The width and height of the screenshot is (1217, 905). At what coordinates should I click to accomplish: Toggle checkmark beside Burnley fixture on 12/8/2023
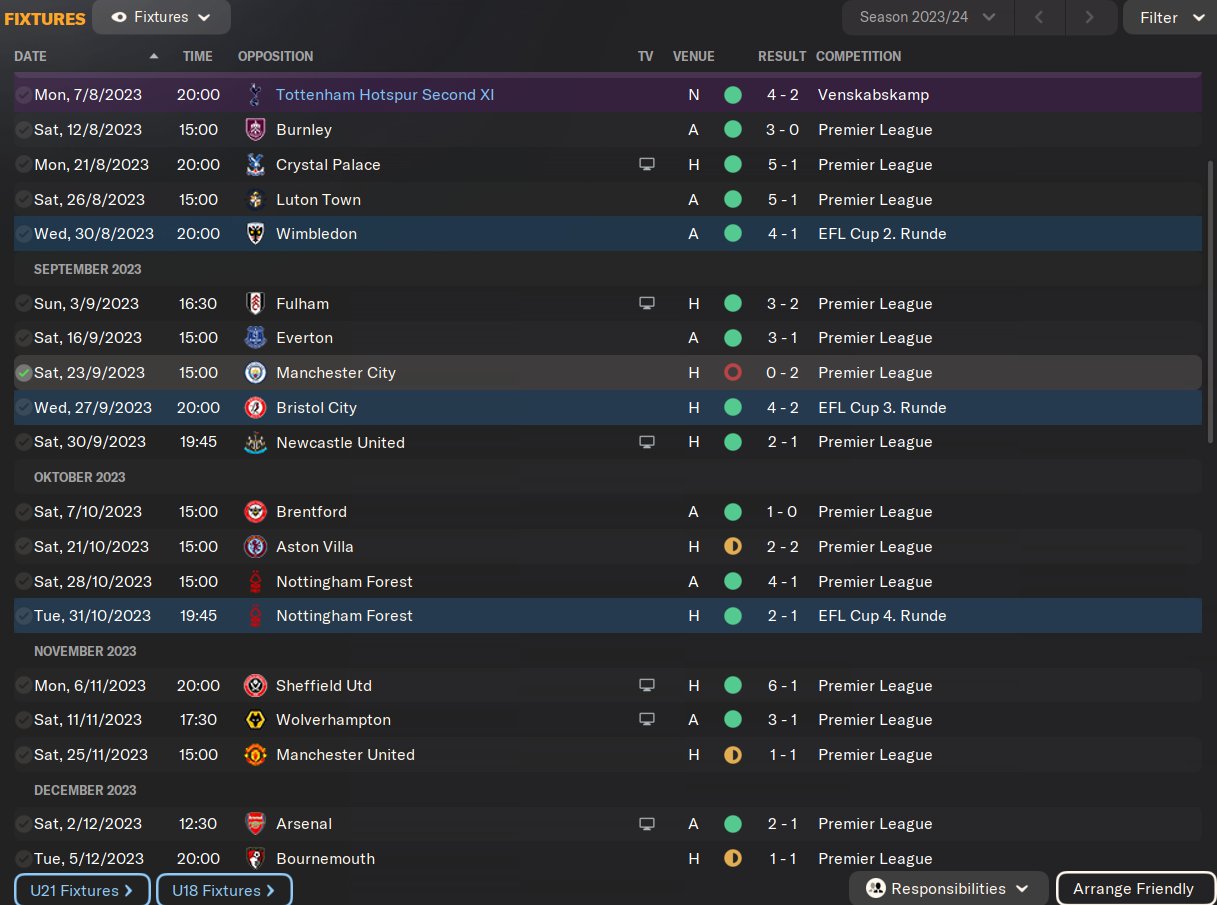pyautogui.click(x=23, y=130)
